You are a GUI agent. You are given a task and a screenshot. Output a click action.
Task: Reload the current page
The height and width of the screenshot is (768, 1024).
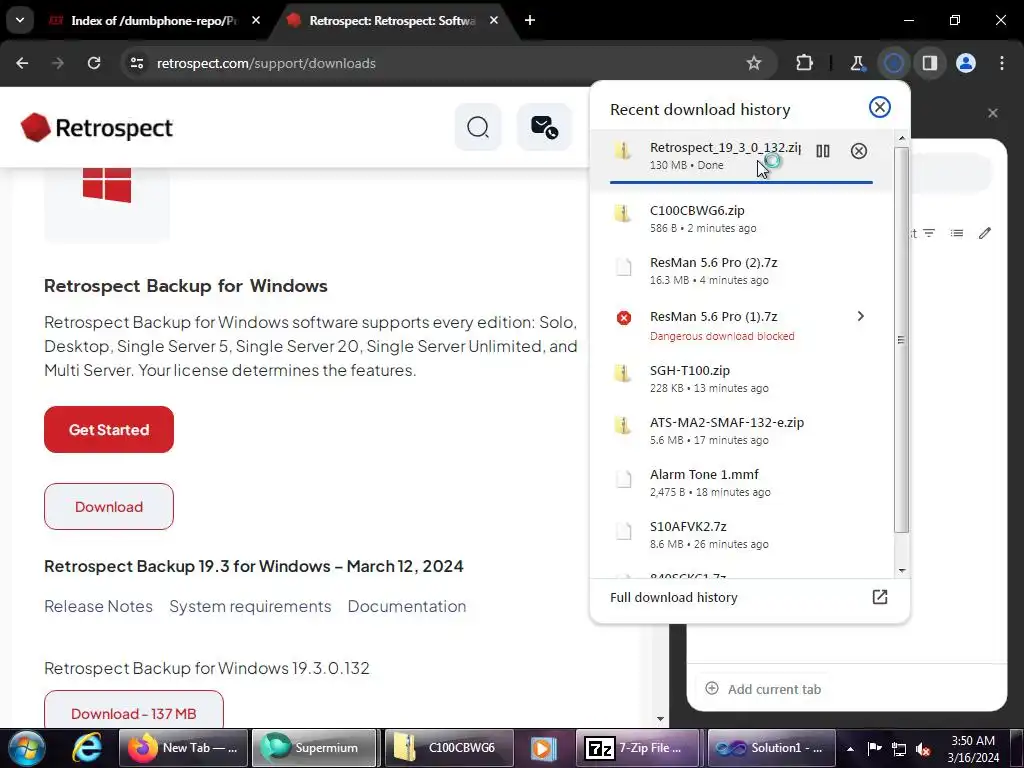[94, 63]
